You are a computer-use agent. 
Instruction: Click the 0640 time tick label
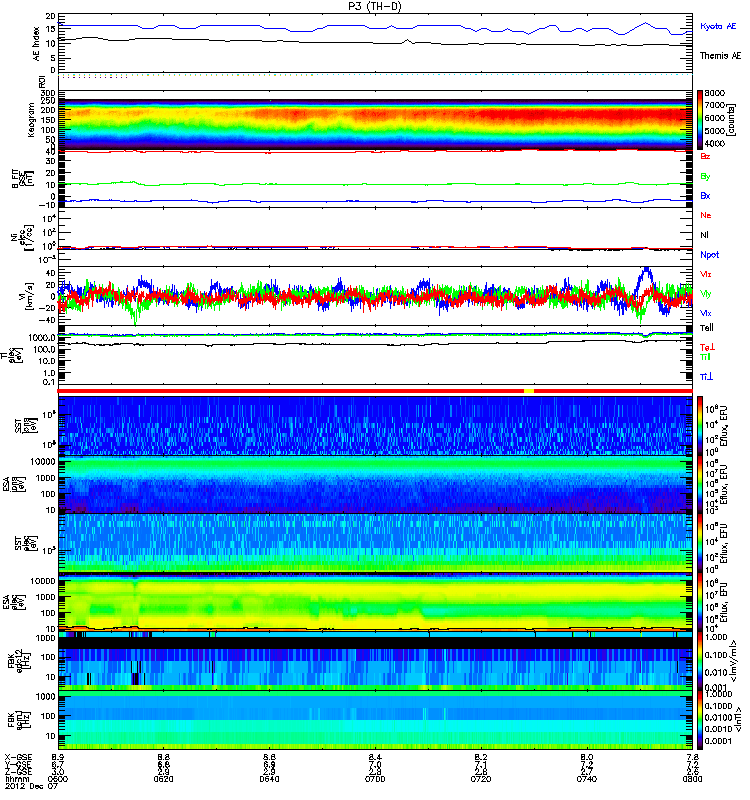[269, 779]
